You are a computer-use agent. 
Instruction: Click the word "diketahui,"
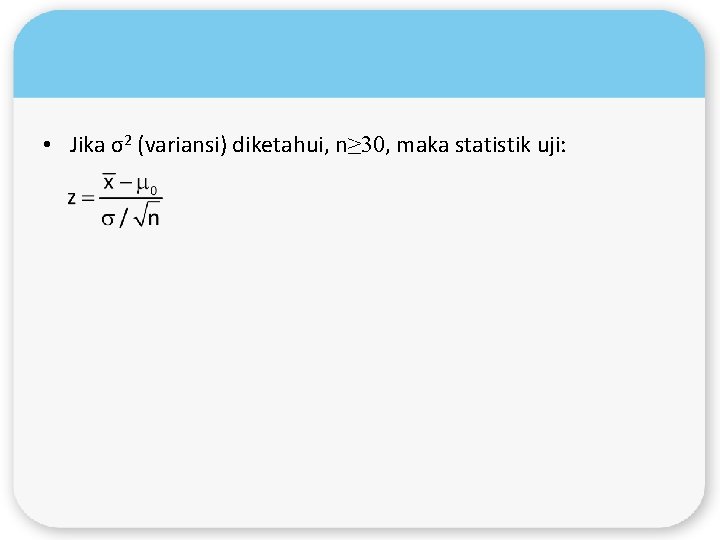pyautogui.click(x=281, y=145)
